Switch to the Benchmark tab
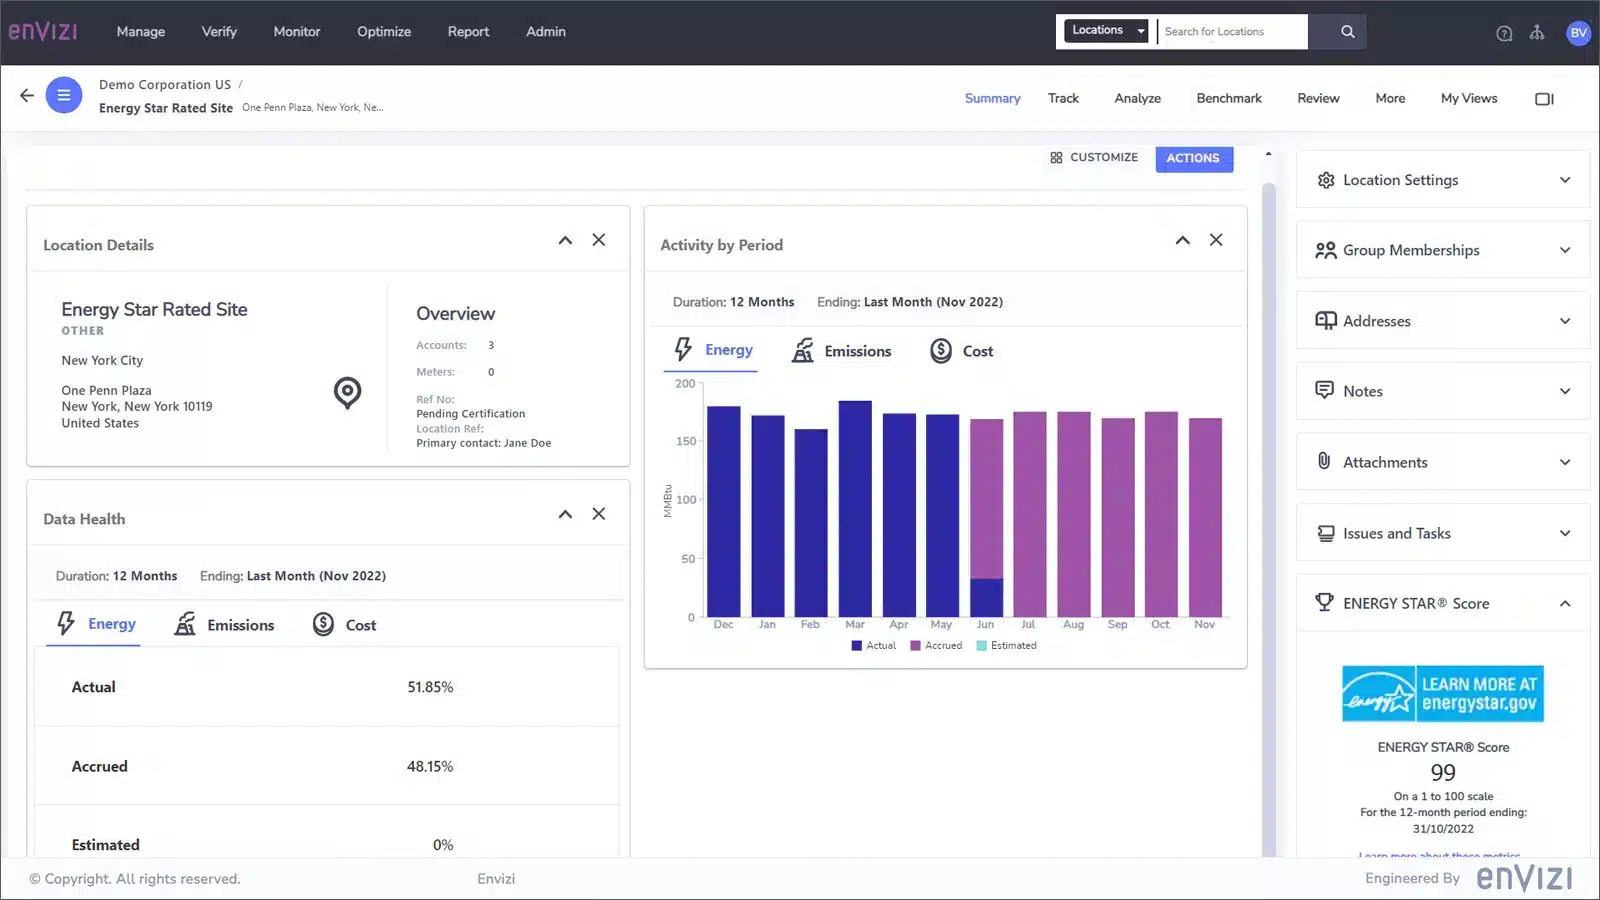Viewport: 1600px width, 900px height. click(1228, 99)
